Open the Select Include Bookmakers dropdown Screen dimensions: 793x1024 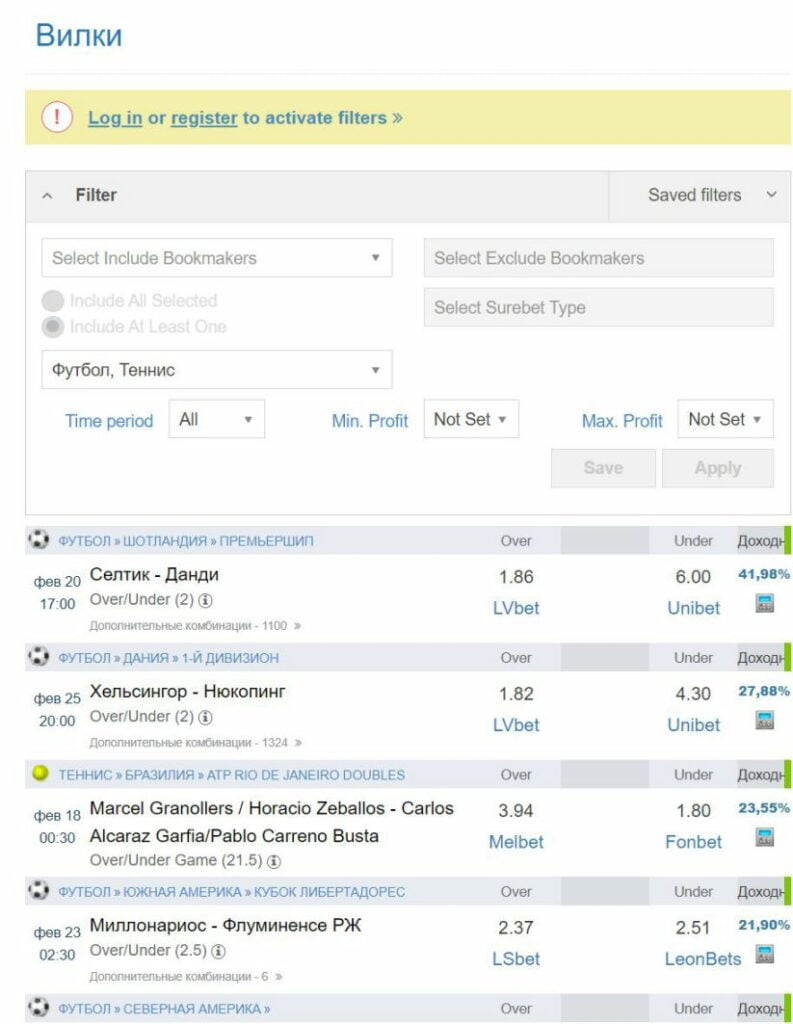pos(216,258)
